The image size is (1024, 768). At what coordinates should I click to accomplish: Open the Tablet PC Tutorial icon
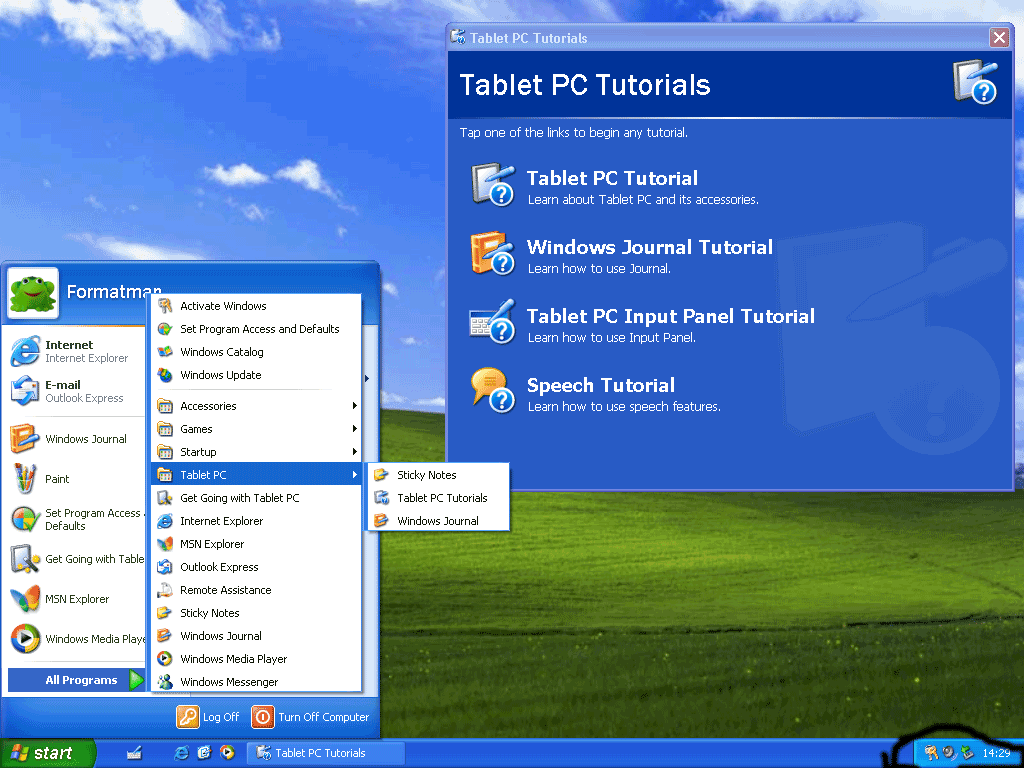pyautogui.click(x=493, y=185)
